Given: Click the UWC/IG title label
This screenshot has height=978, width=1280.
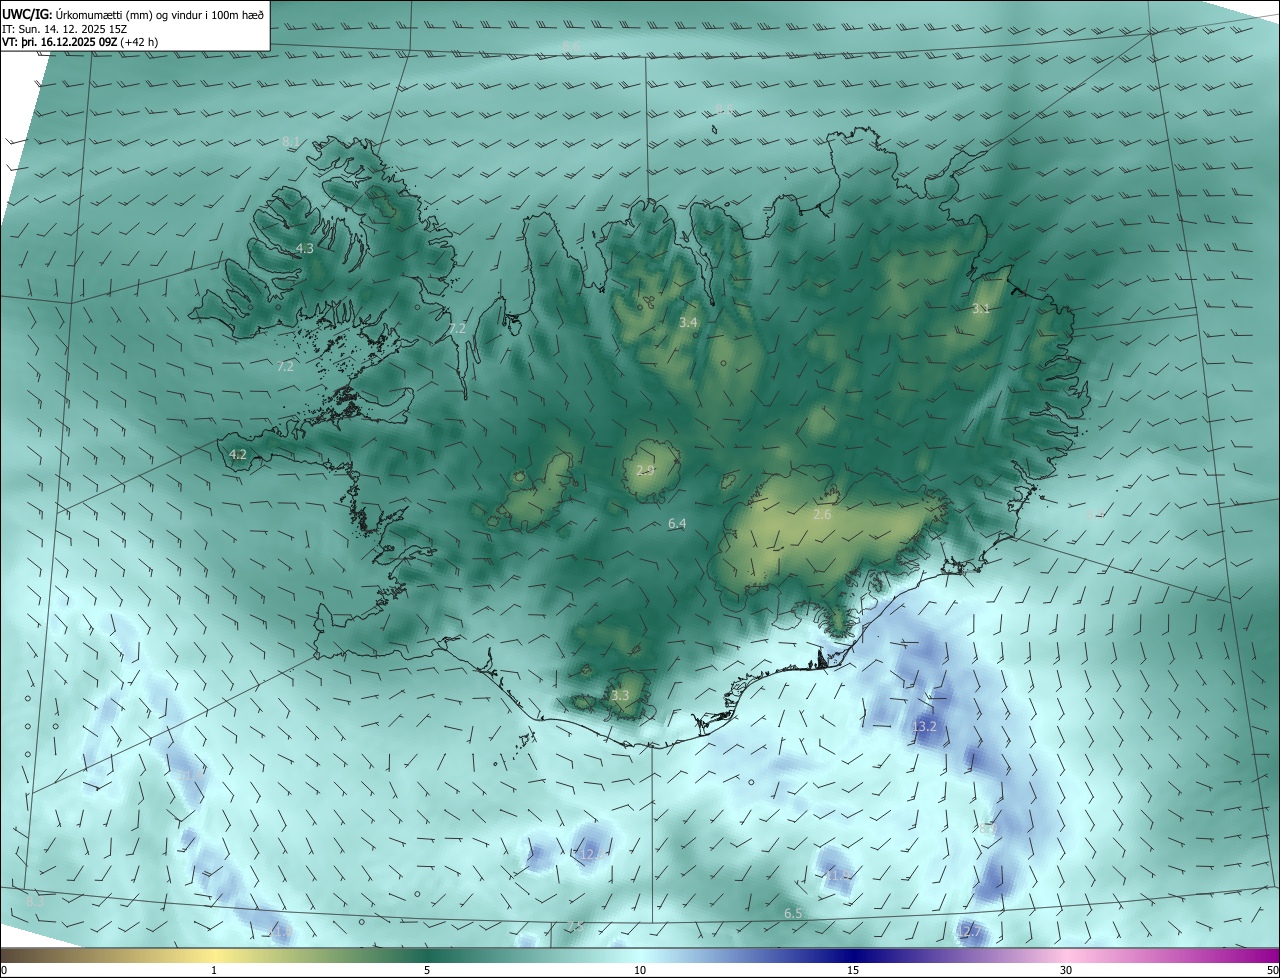Looking at the screenshot, I should pos(26,14).
